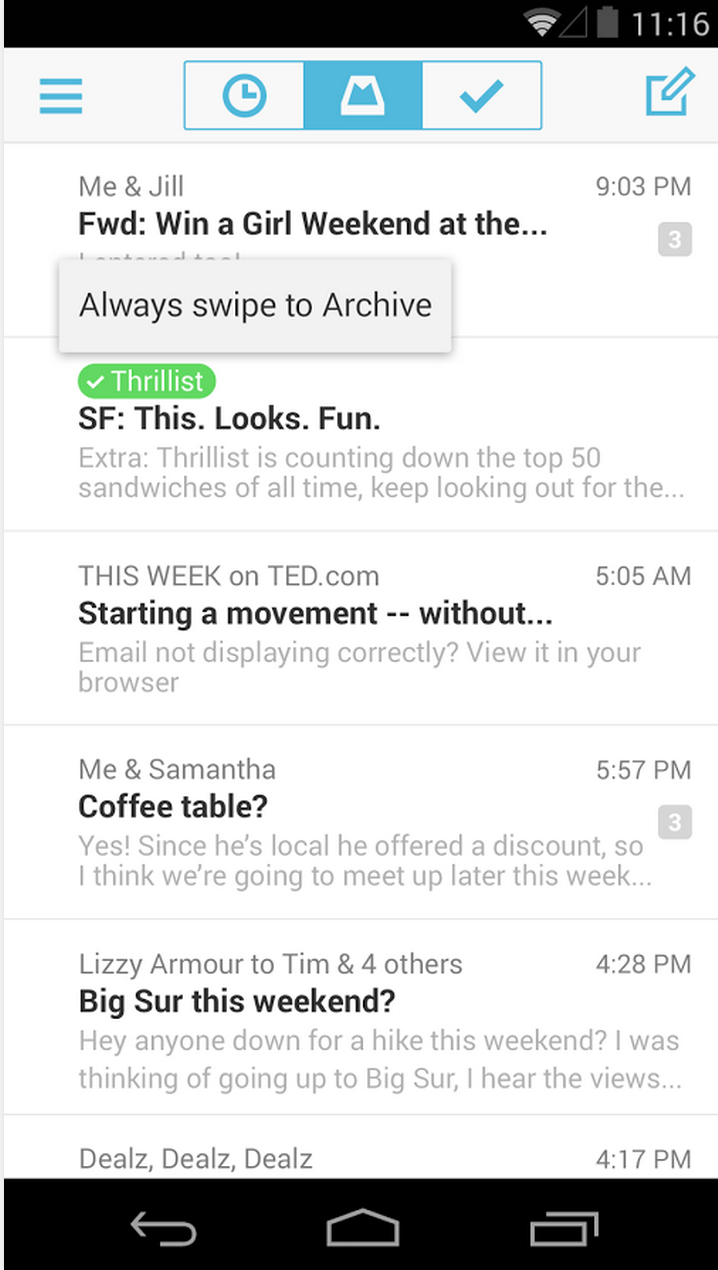Open the hamburger navigation menu
The image size is (718, 1270).
61,95
